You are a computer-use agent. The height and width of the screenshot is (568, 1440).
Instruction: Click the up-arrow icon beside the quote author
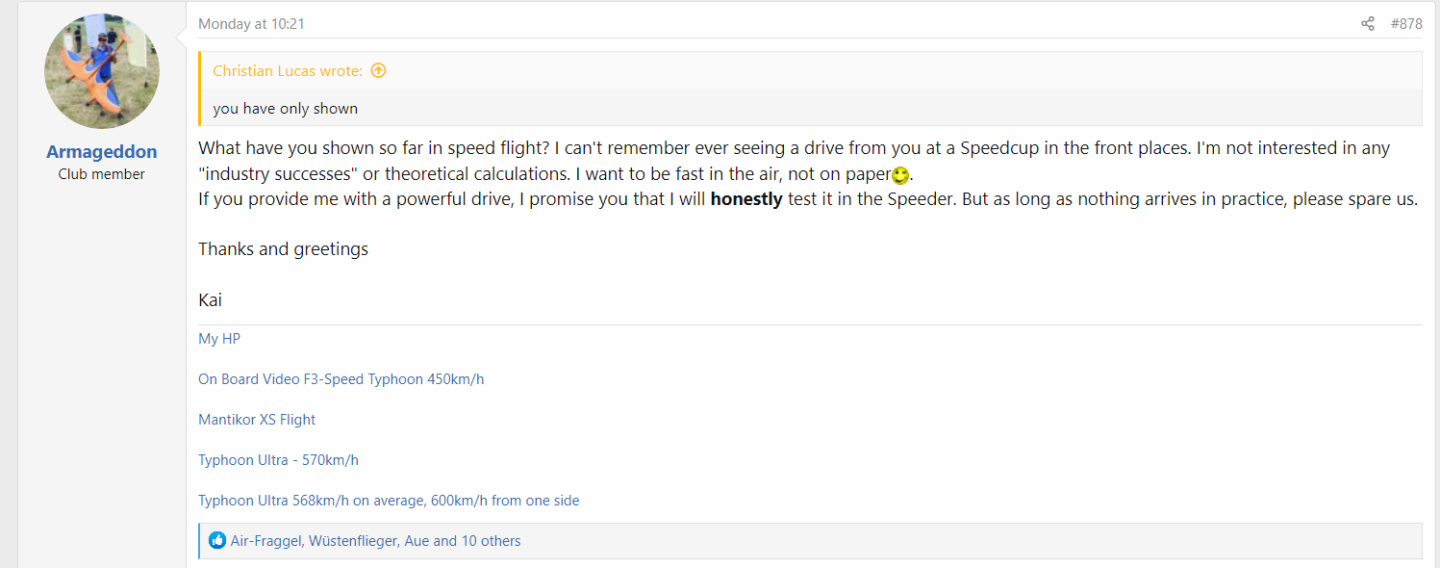pyautogui.click(x=378, y=71)
